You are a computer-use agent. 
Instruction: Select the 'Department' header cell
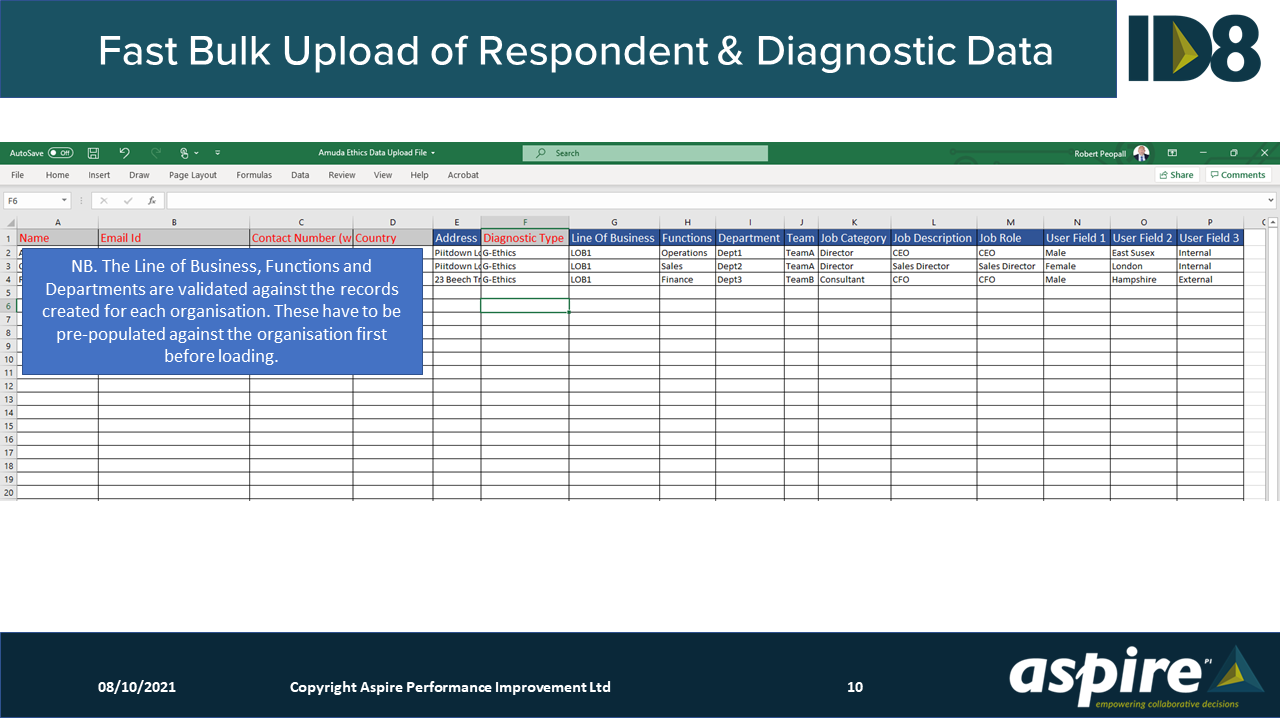pos(749,238)
